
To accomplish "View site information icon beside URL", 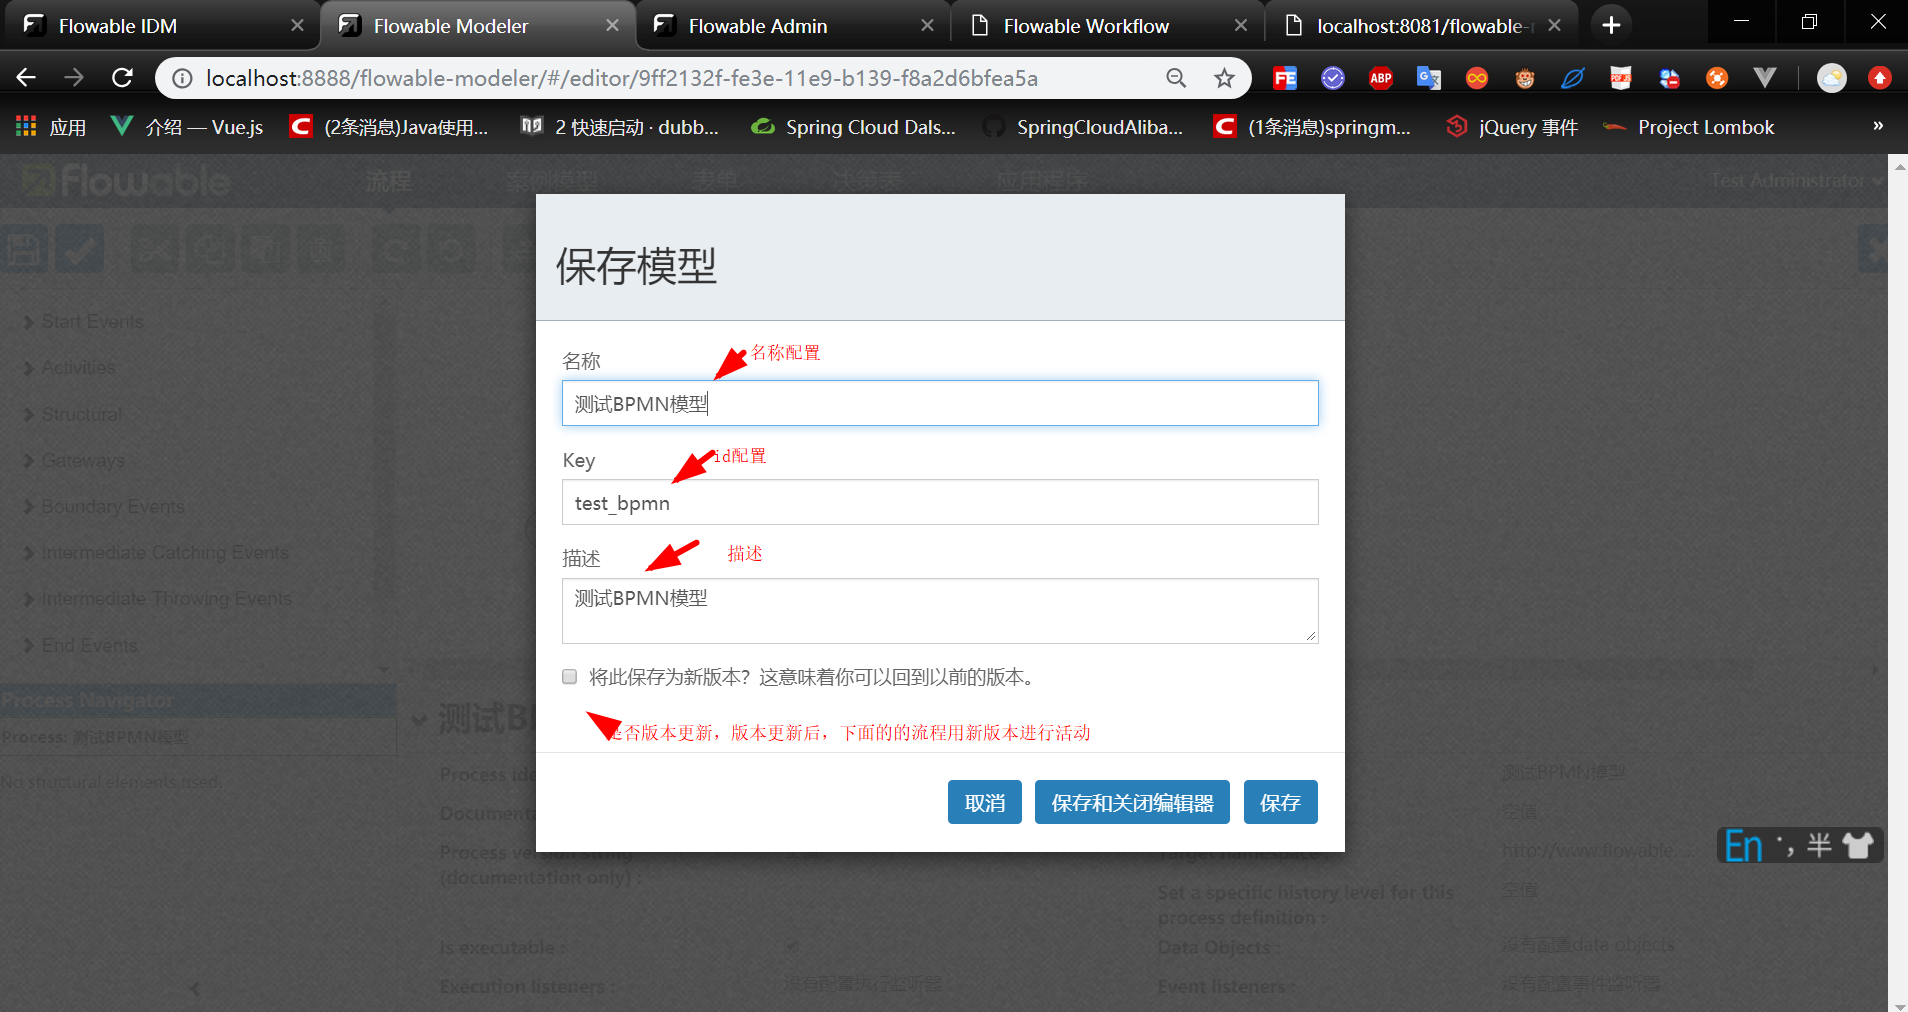I will pos(182,78).
